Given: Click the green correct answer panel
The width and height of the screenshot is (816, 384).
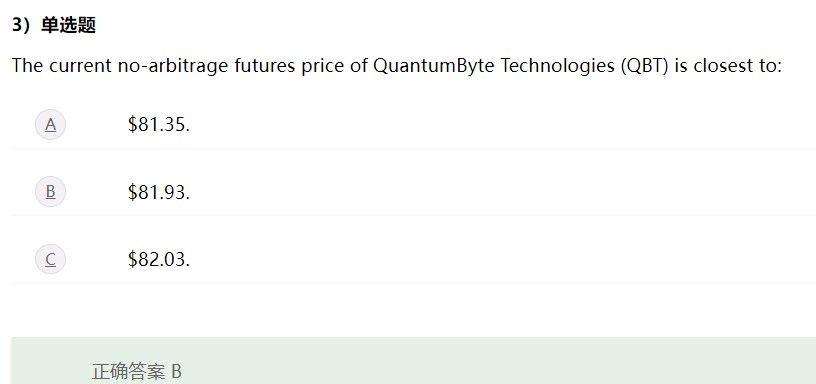Looking at the screenshot, I should click(x=413, y=361).
